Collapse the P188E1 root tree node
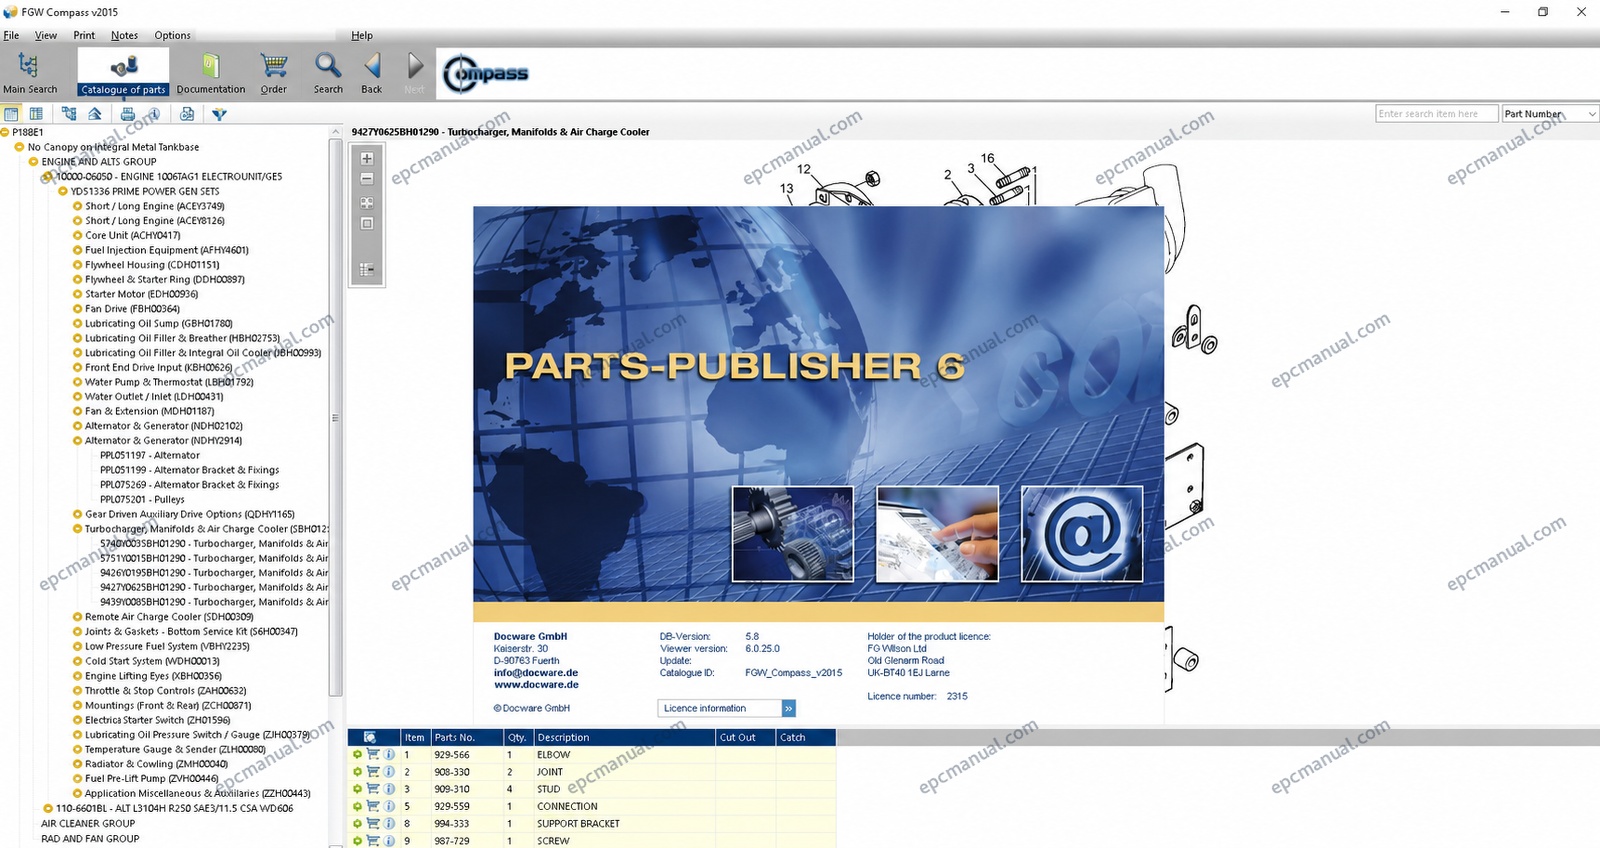The height and width of the screenshot is (848, 1600). 5,132
